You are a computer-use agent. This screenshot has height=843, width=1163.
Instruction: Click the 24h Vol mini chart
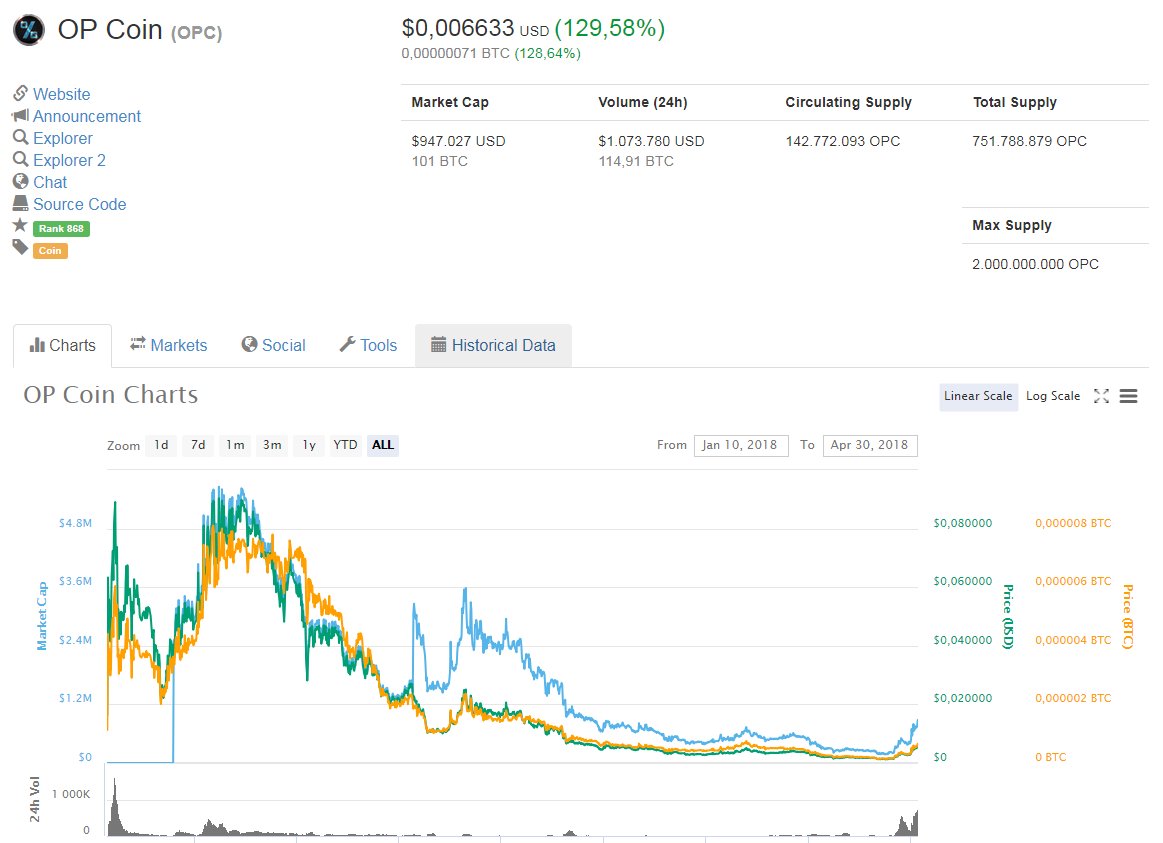(x=500, y=810)
